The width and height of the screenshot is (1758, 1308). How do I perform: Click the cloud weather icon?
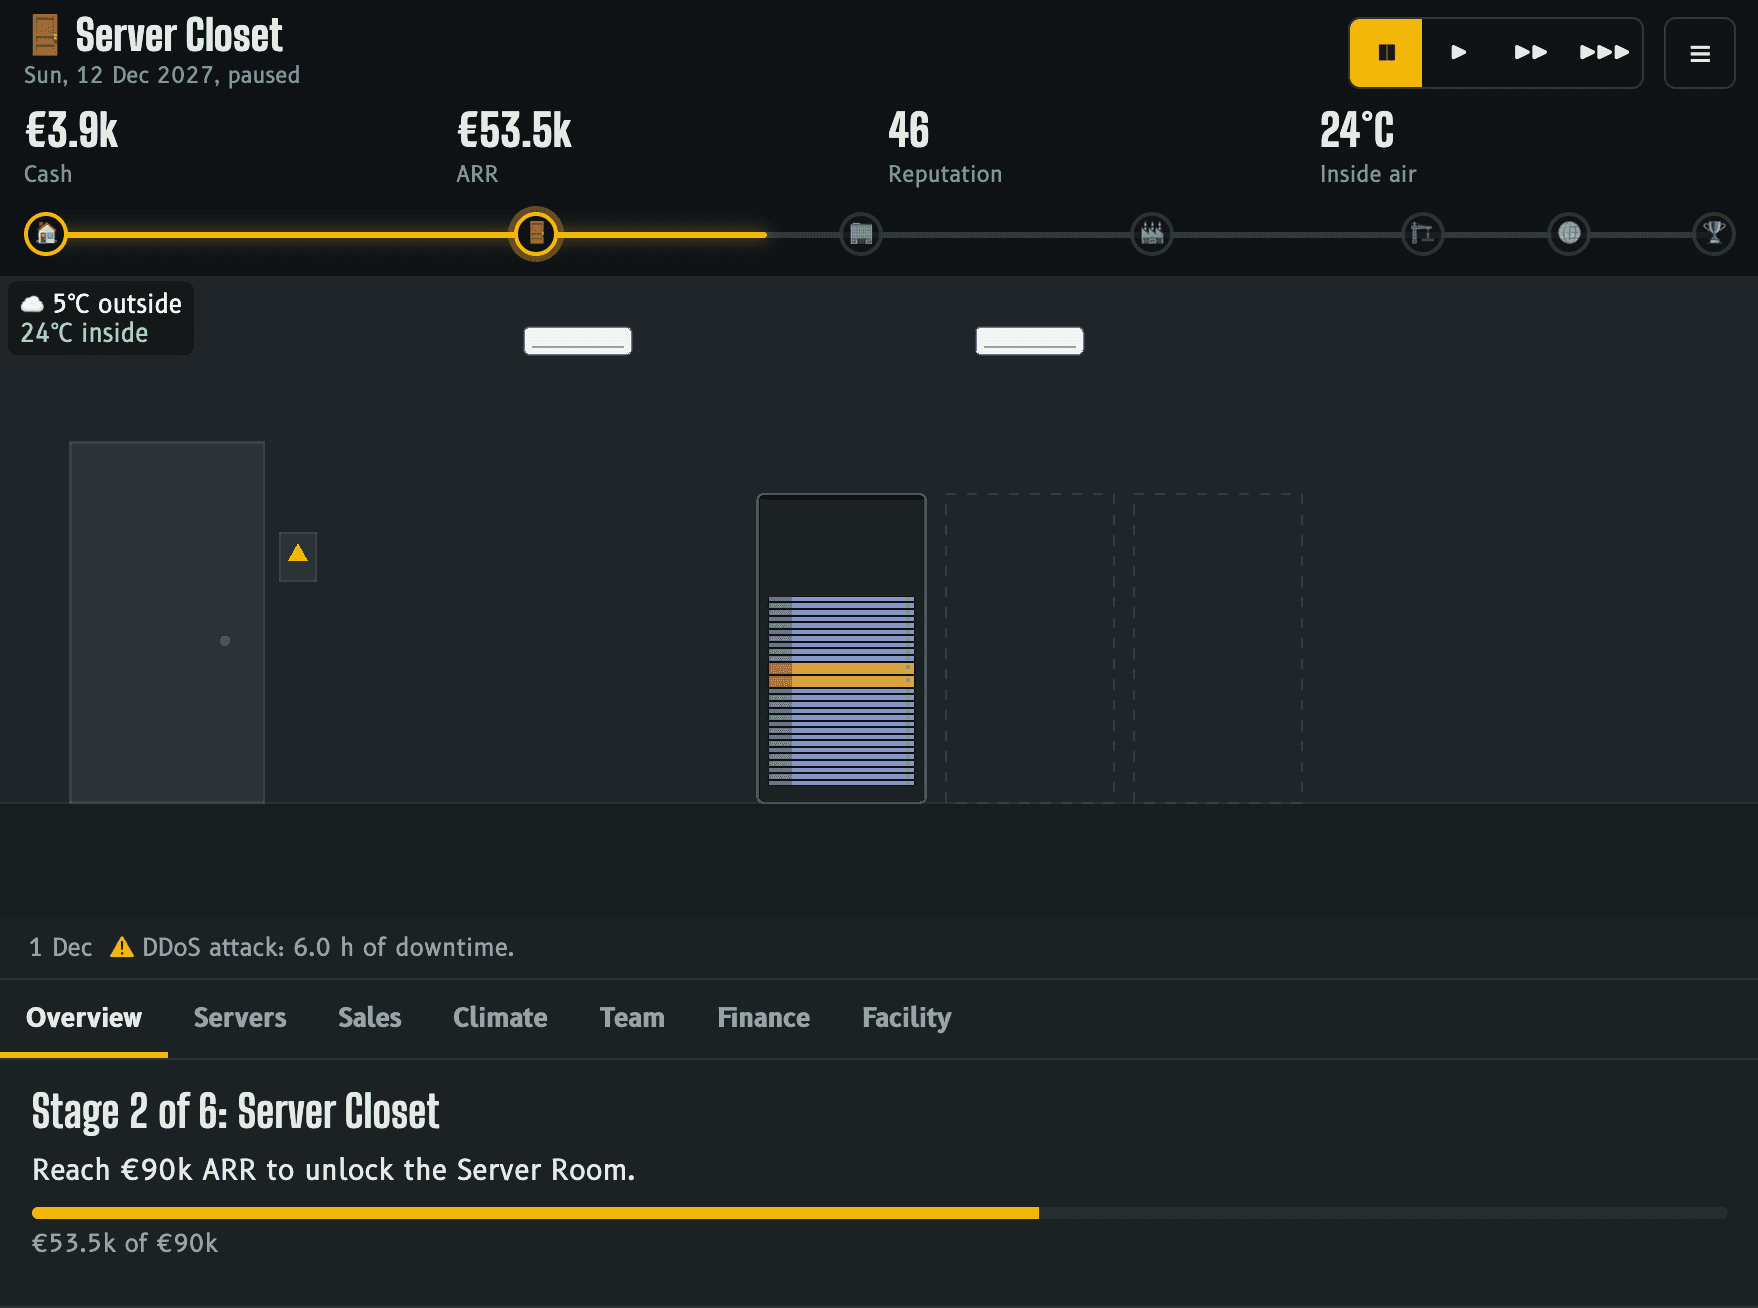[33, 304]
